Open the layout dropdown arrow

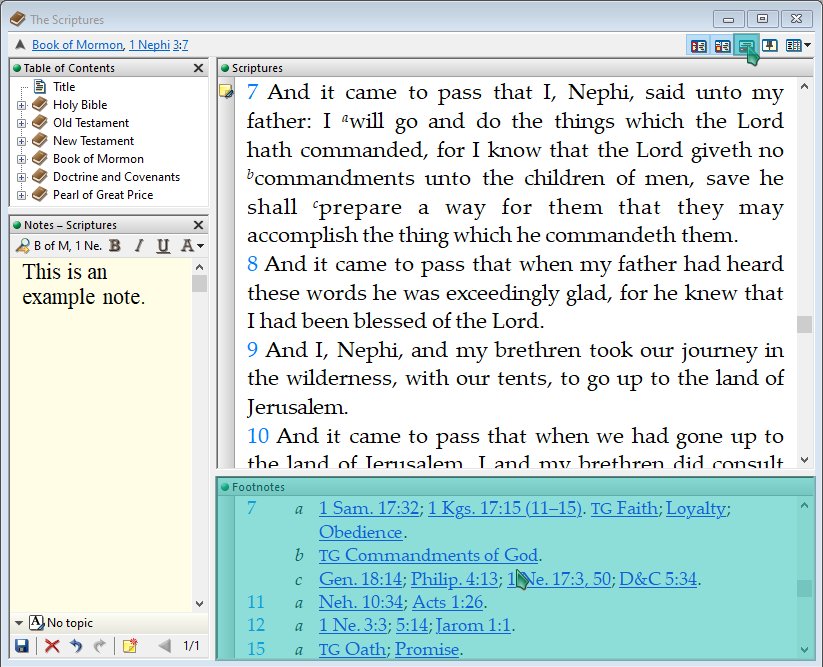[807, 46]
